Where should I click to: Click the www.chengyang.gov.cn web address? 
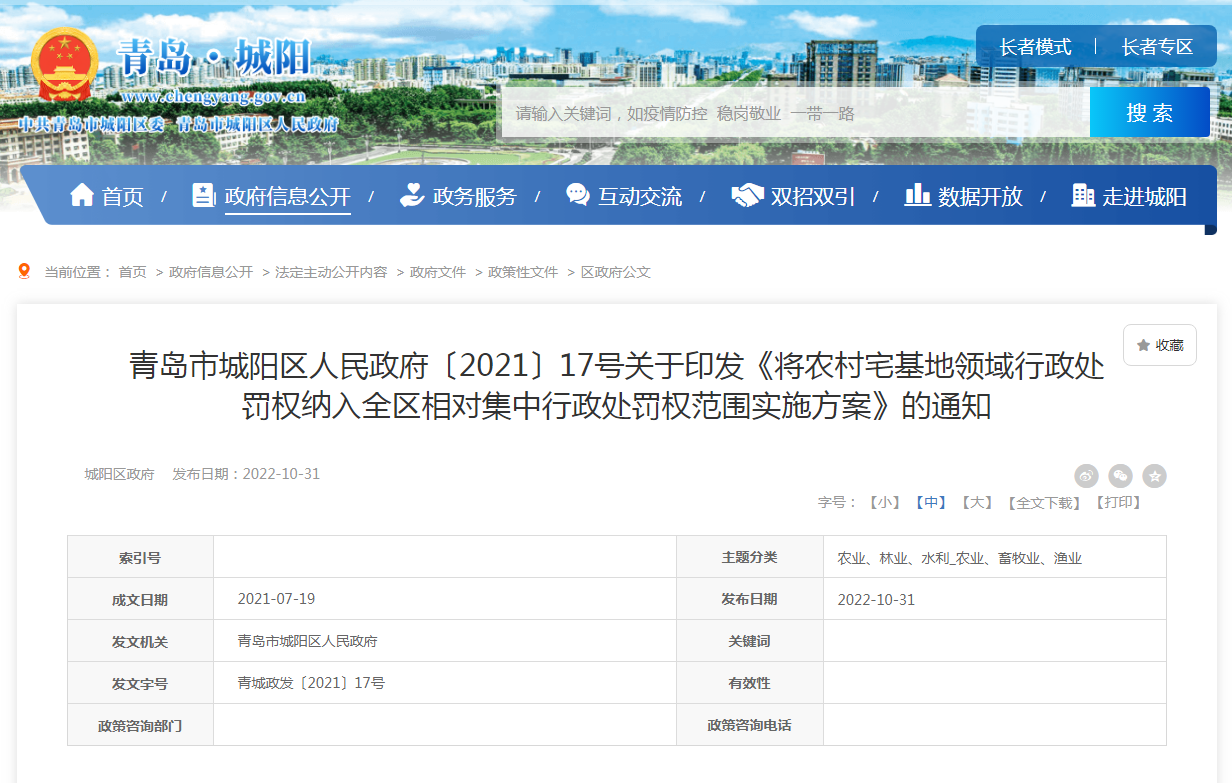(x=213, y=97)
